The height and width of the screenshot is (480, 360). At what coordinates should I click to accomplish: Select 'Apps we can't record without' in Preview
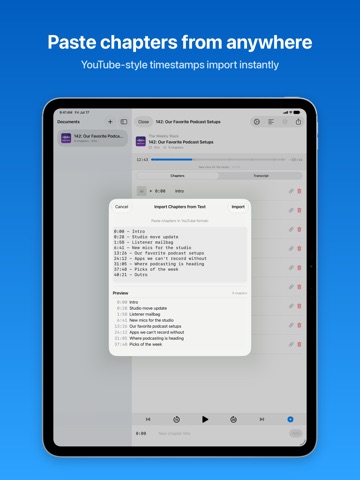pos(157,332)
